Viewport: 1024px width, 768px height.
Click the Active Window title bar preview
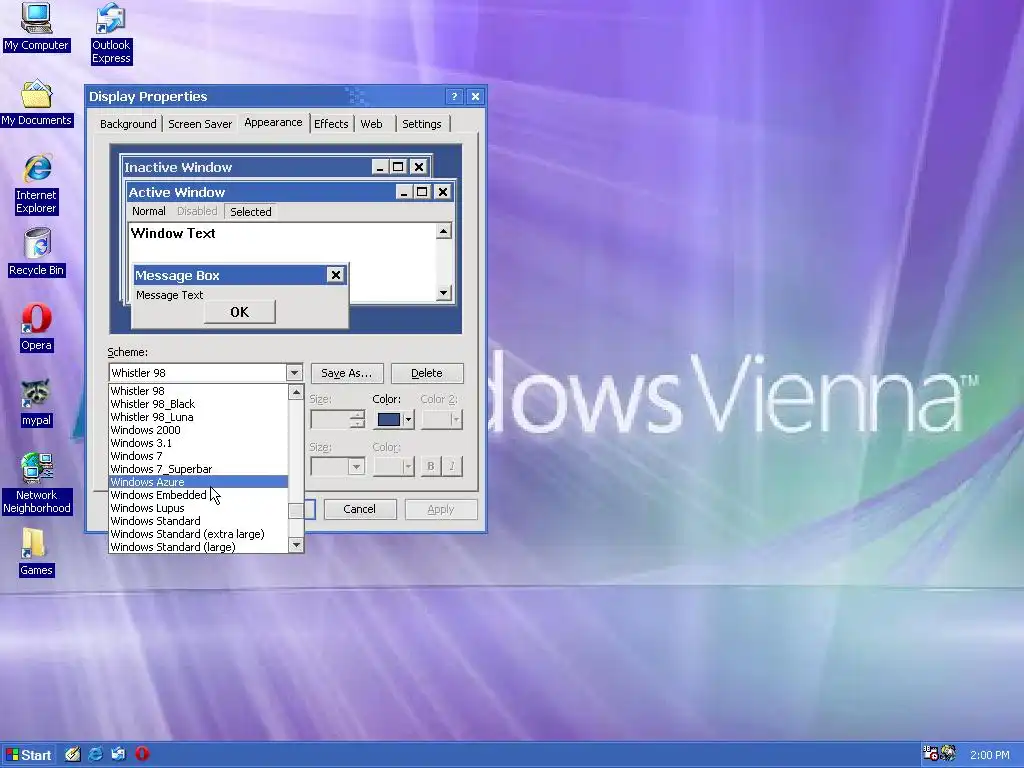[x=290, y=192]
